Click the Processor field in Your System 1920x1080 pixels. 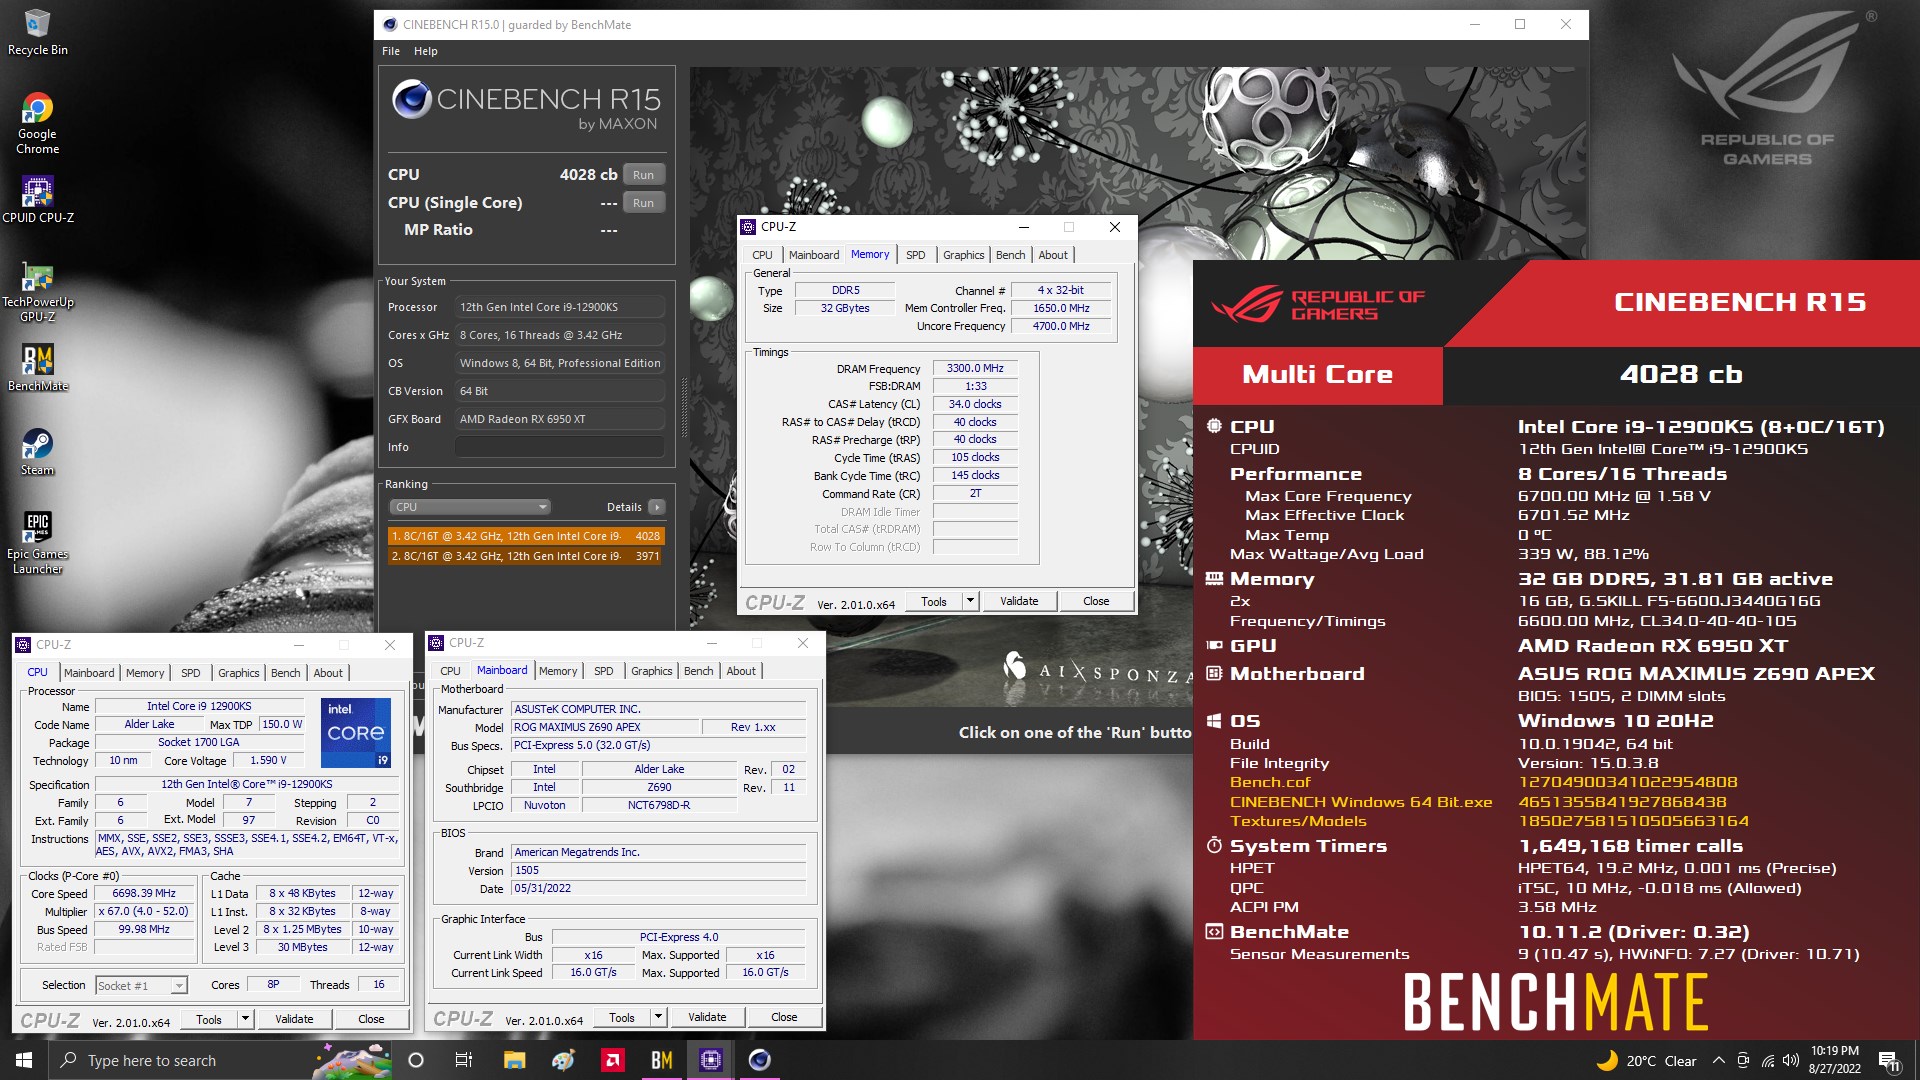point(560,307)
